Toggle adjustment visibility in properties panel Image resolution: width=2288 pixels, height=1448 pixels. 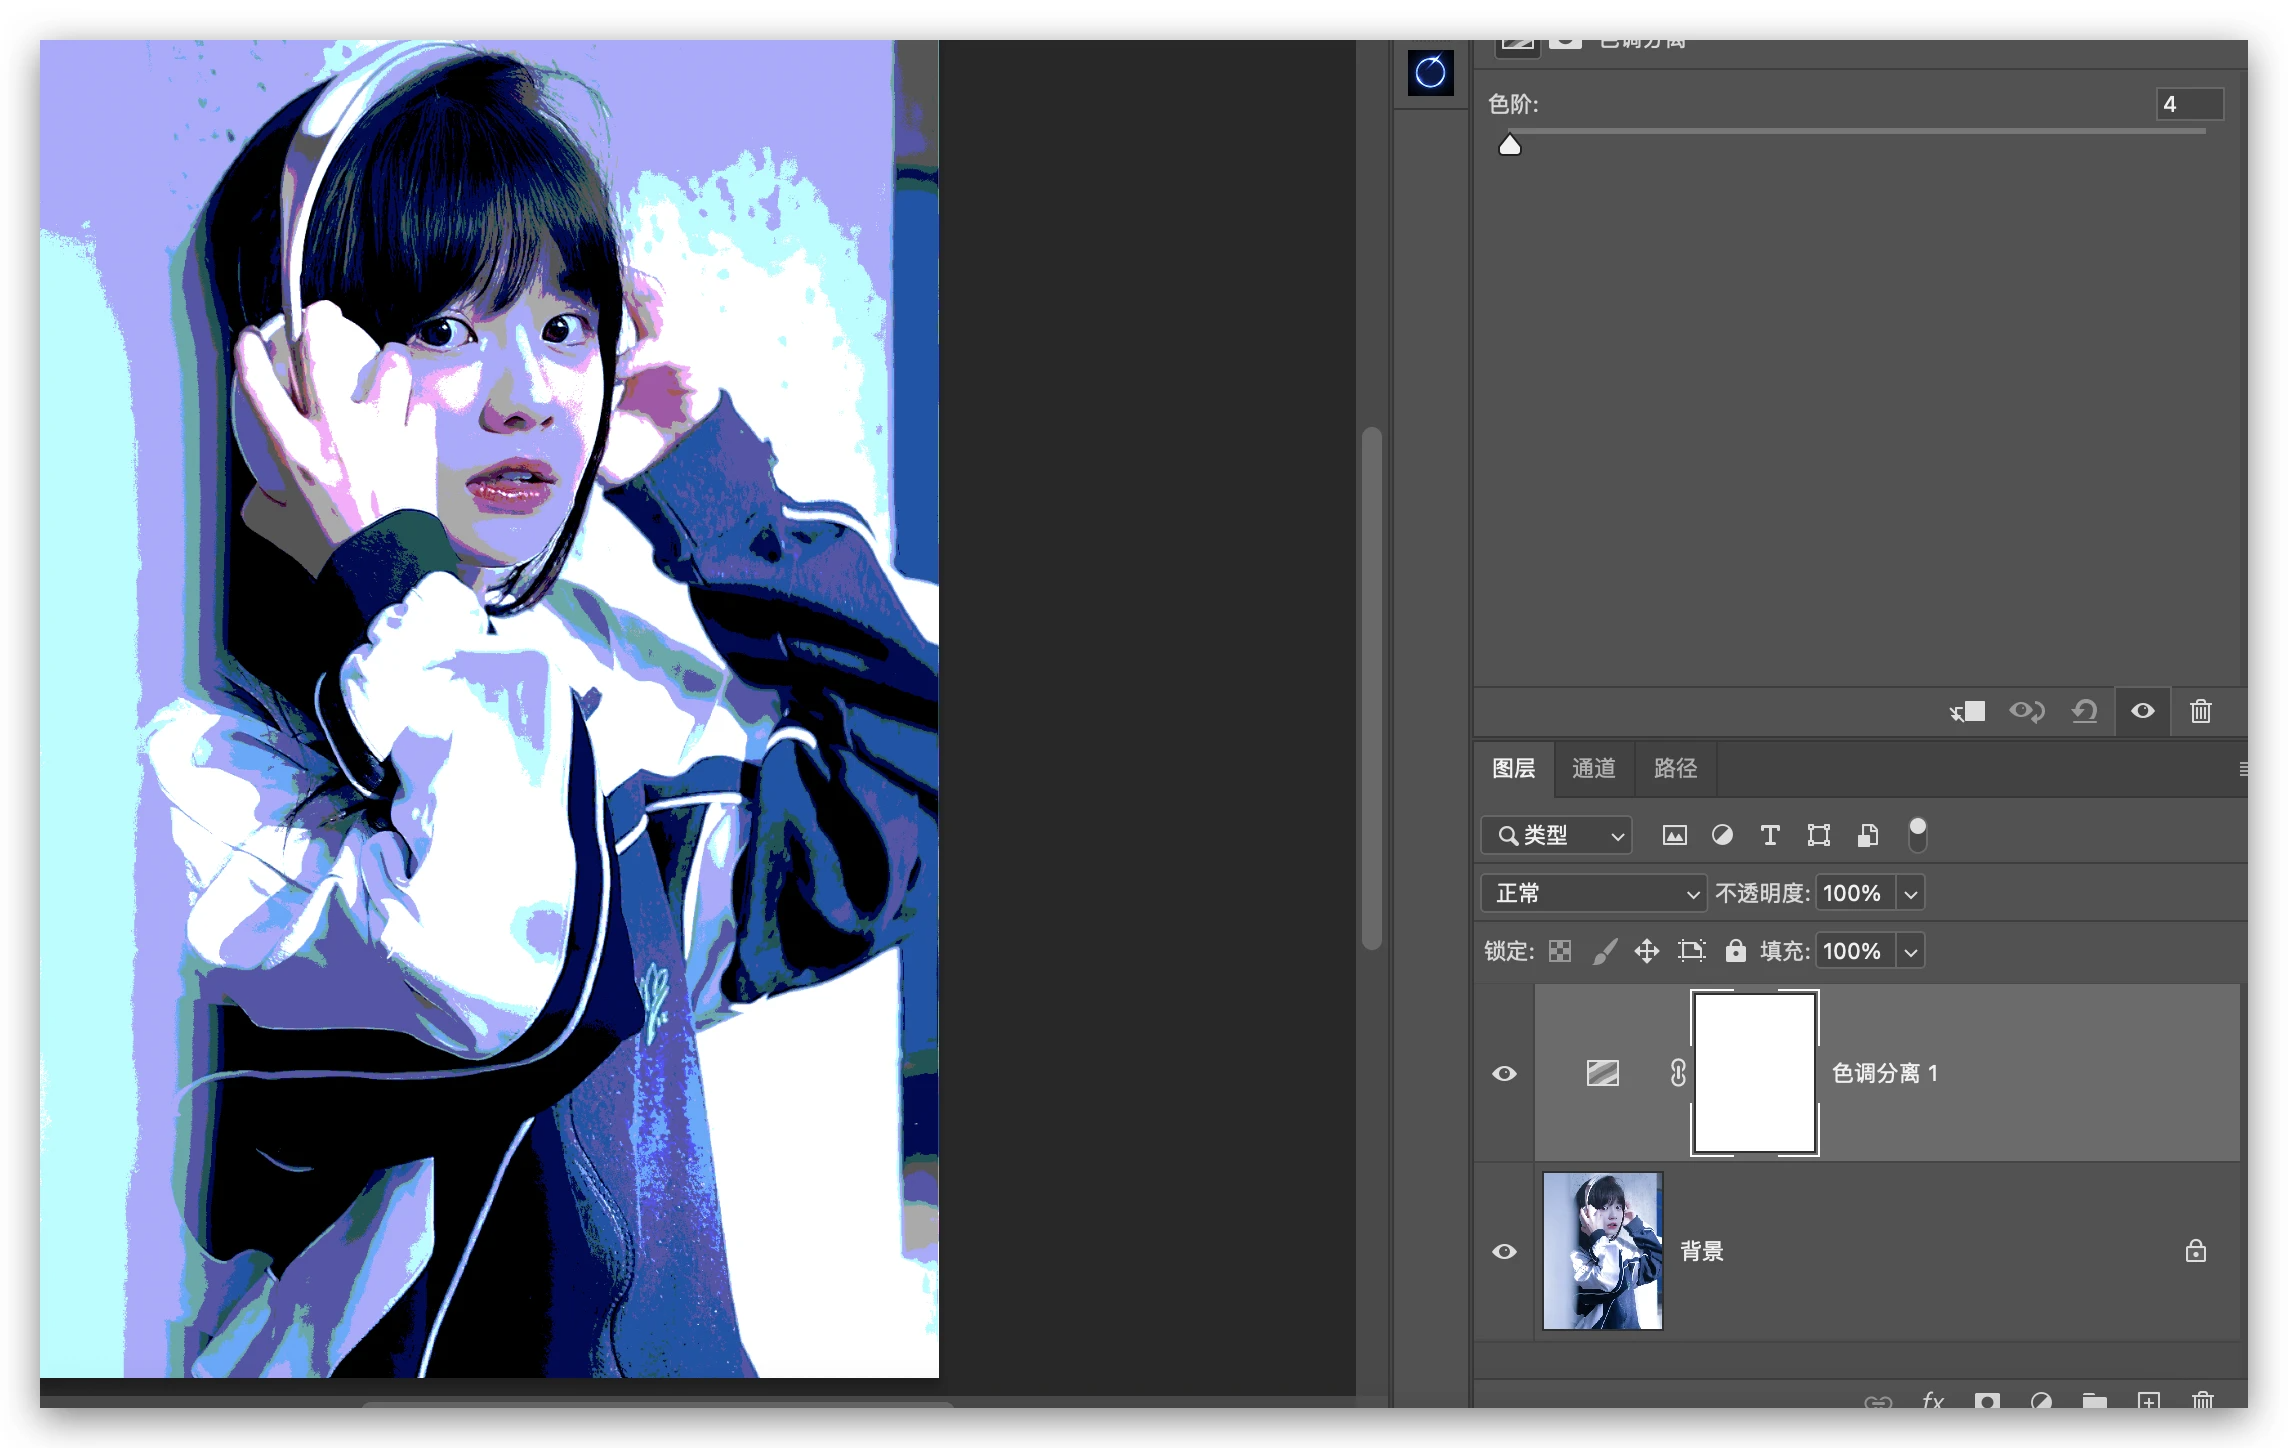point(2142,711)
